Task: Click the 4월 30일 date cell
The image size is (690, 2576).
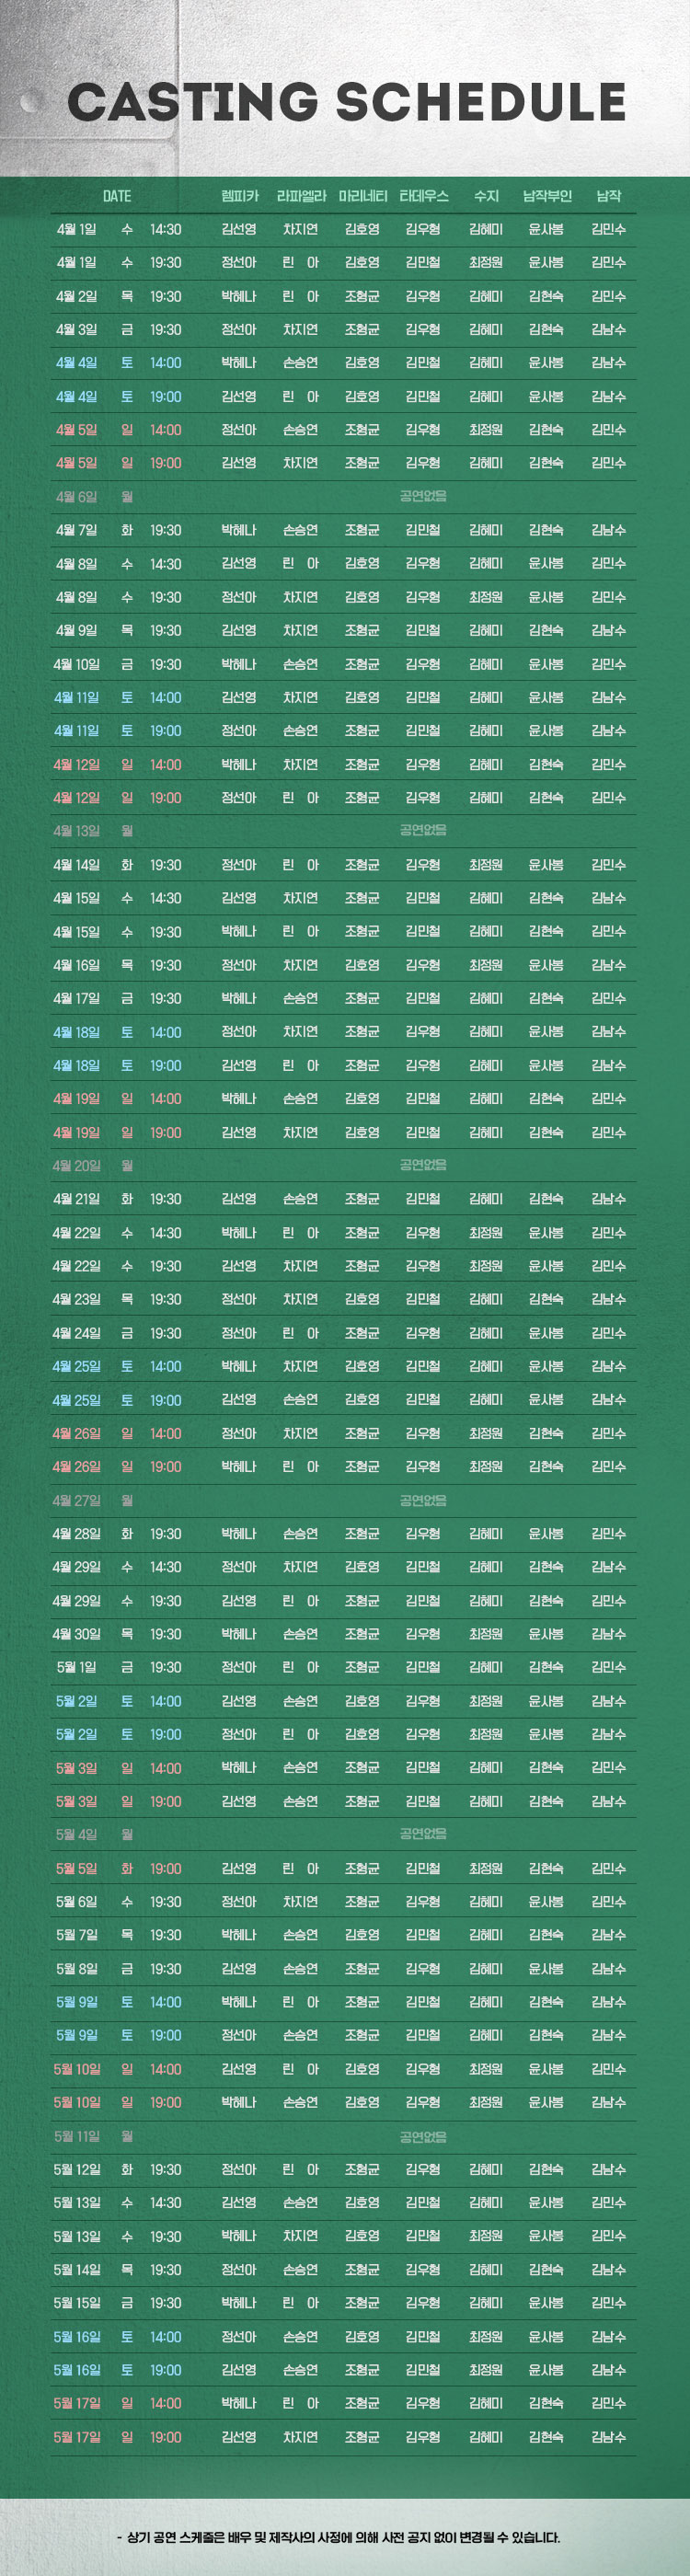Action: coord(76,1634)
